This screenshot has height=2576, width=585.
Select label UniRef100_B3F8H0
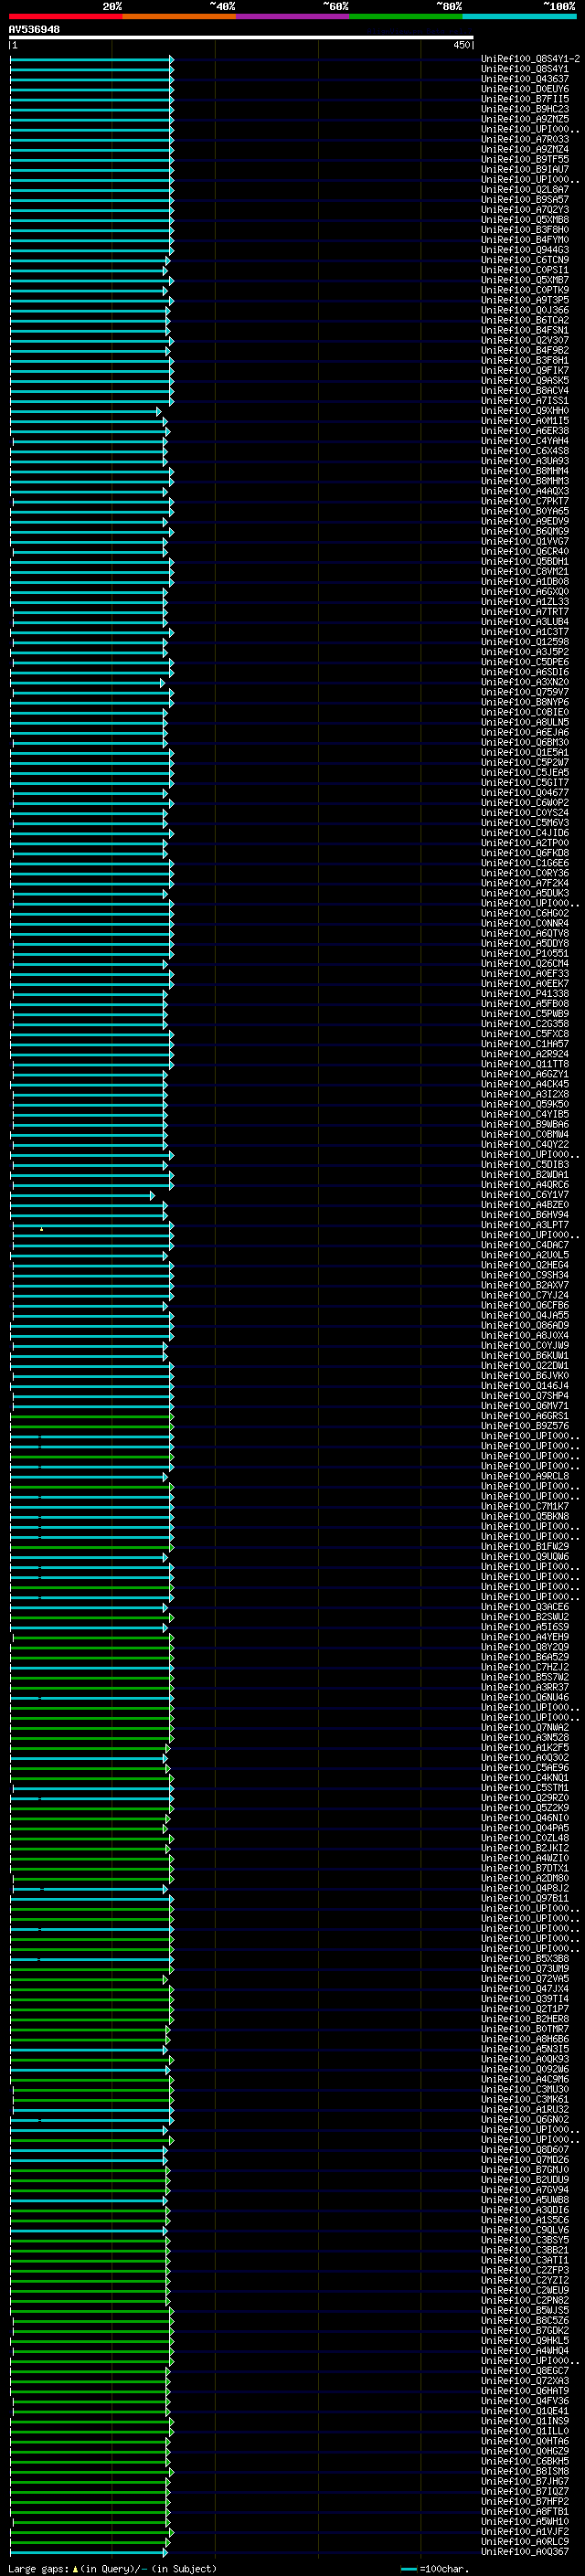(x=525, y=230)
